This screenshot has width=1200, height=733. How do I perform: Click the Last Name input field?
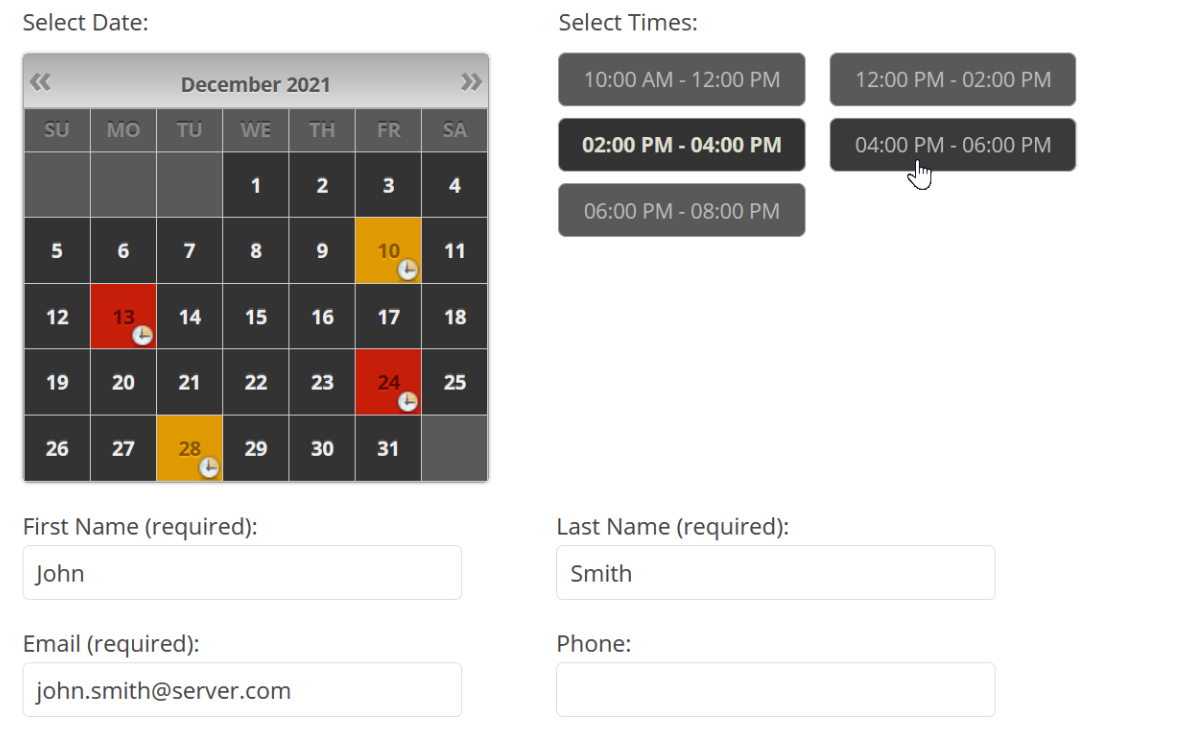click(775, 572)
